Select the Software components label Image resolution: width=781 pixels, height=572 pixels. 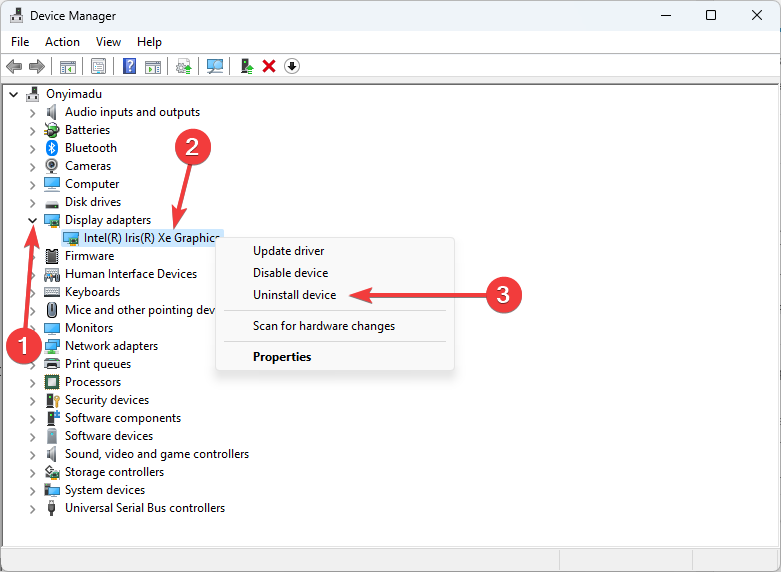click(123, 418)
